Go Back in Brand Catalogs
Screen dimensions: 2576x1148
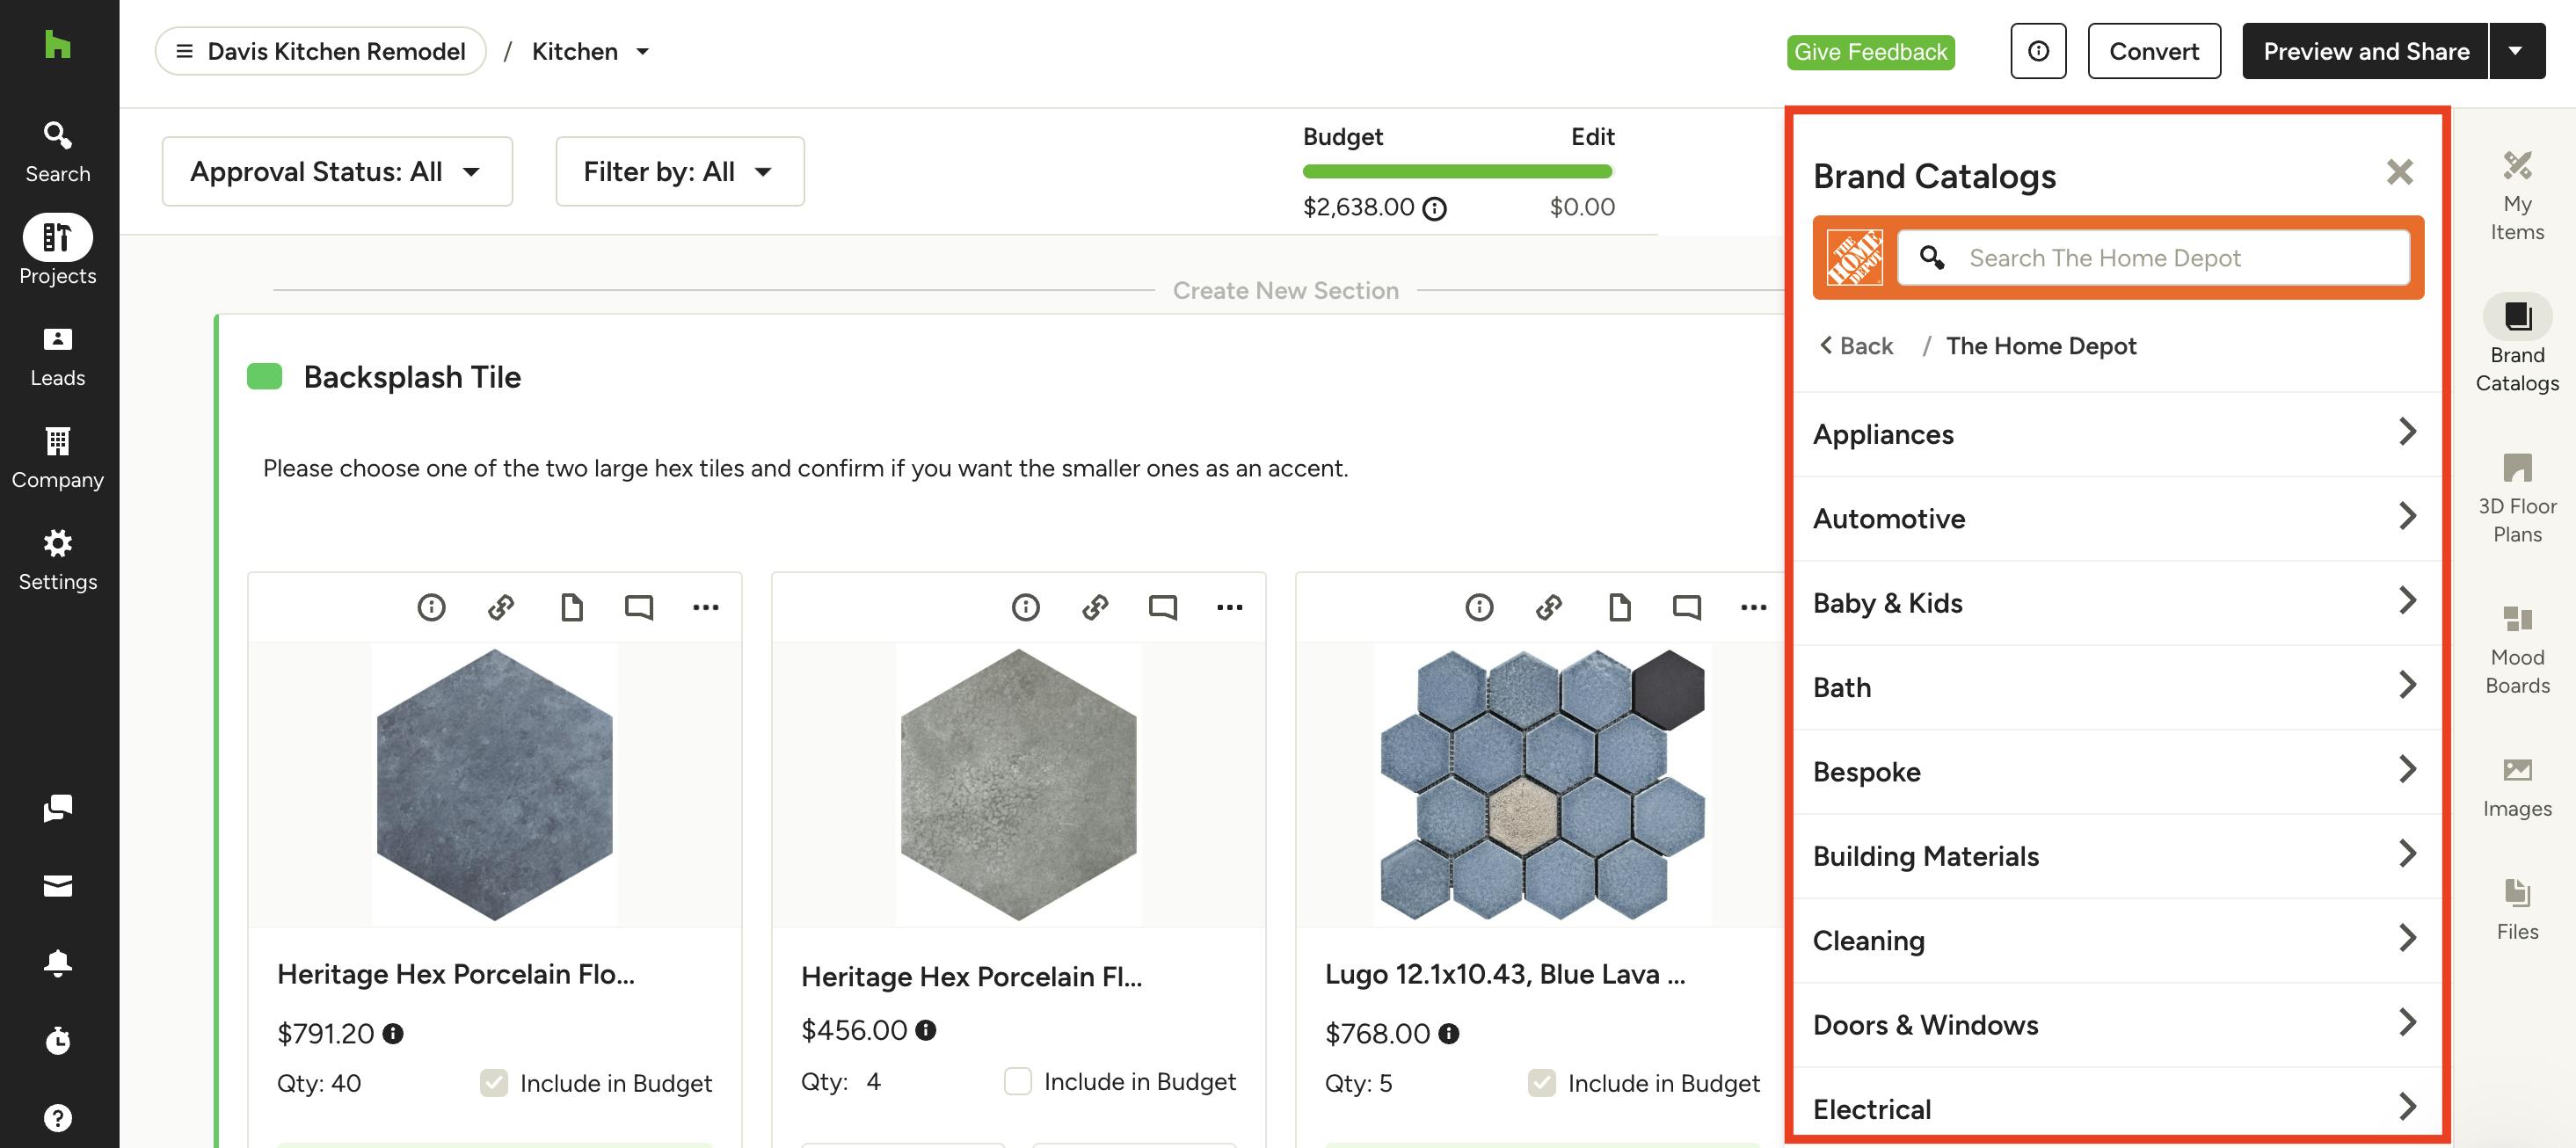pos(1856,346)
